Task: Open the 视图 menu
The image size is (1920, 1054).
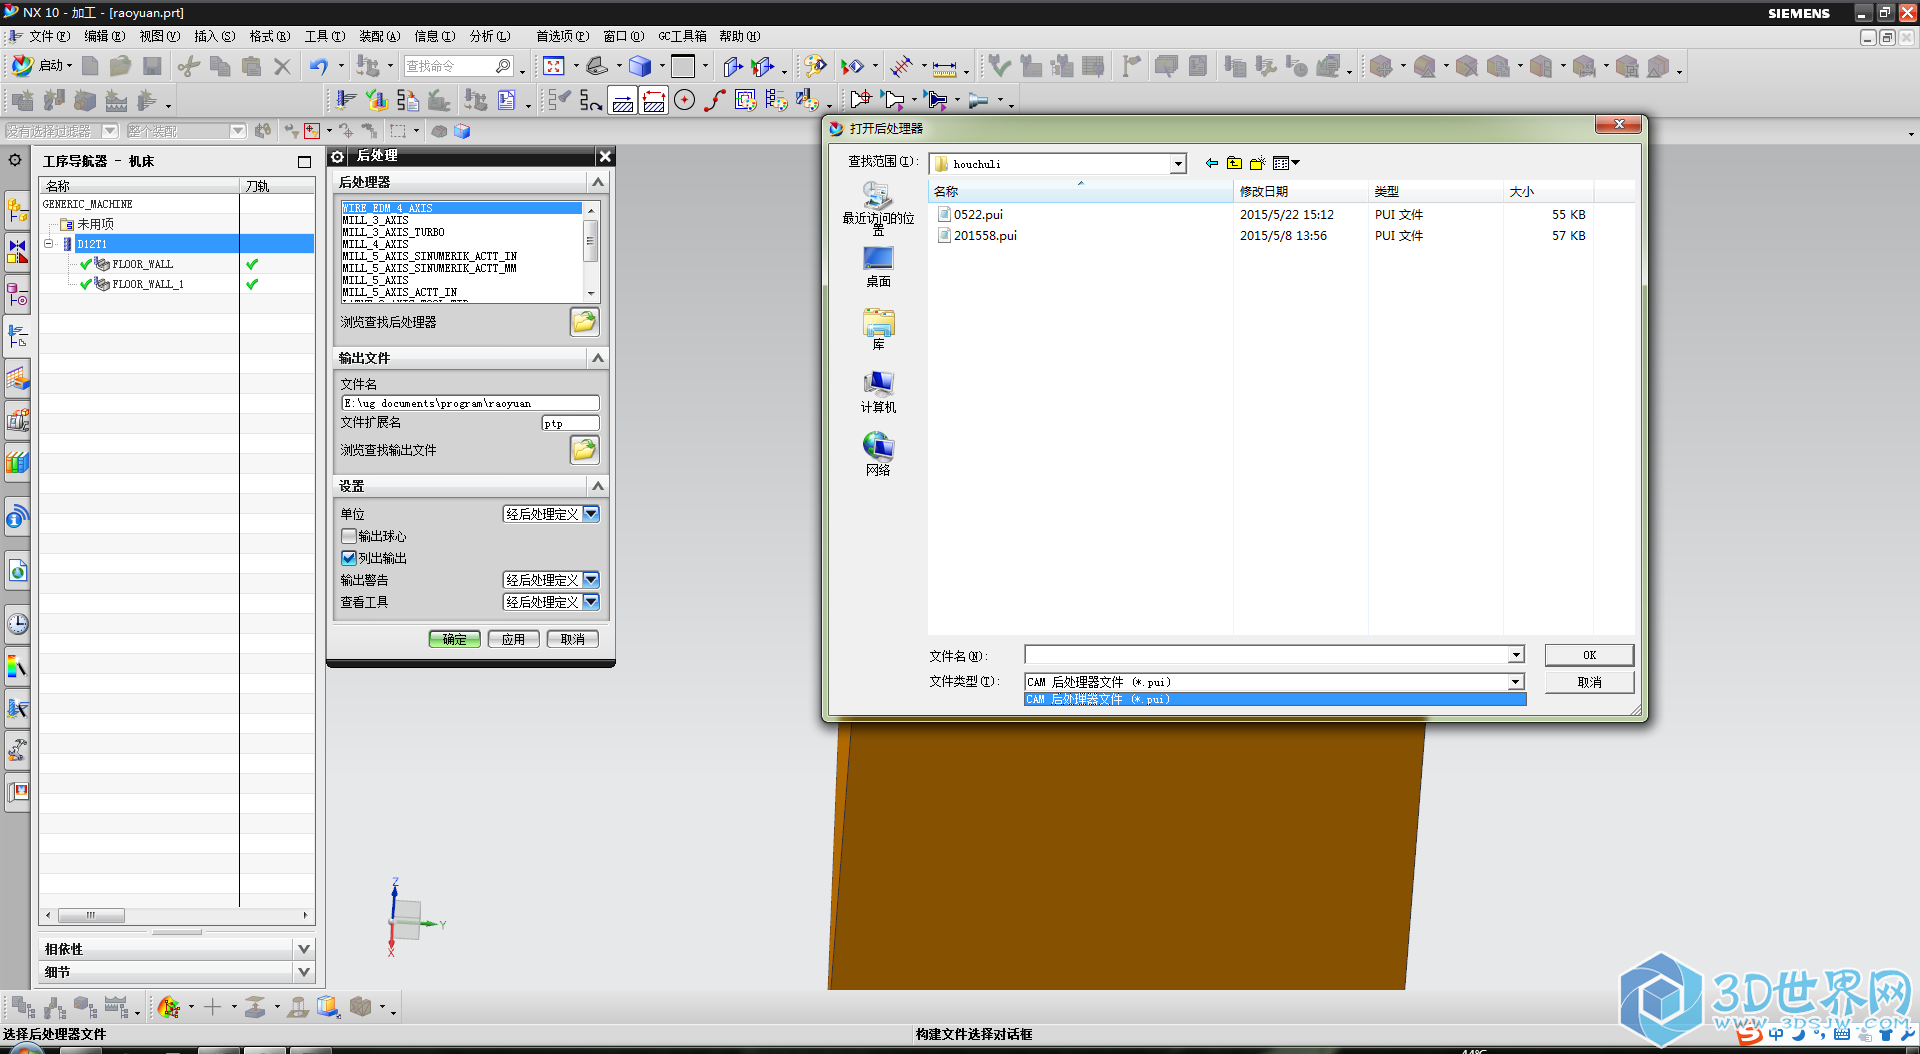Action: (159, 36)
